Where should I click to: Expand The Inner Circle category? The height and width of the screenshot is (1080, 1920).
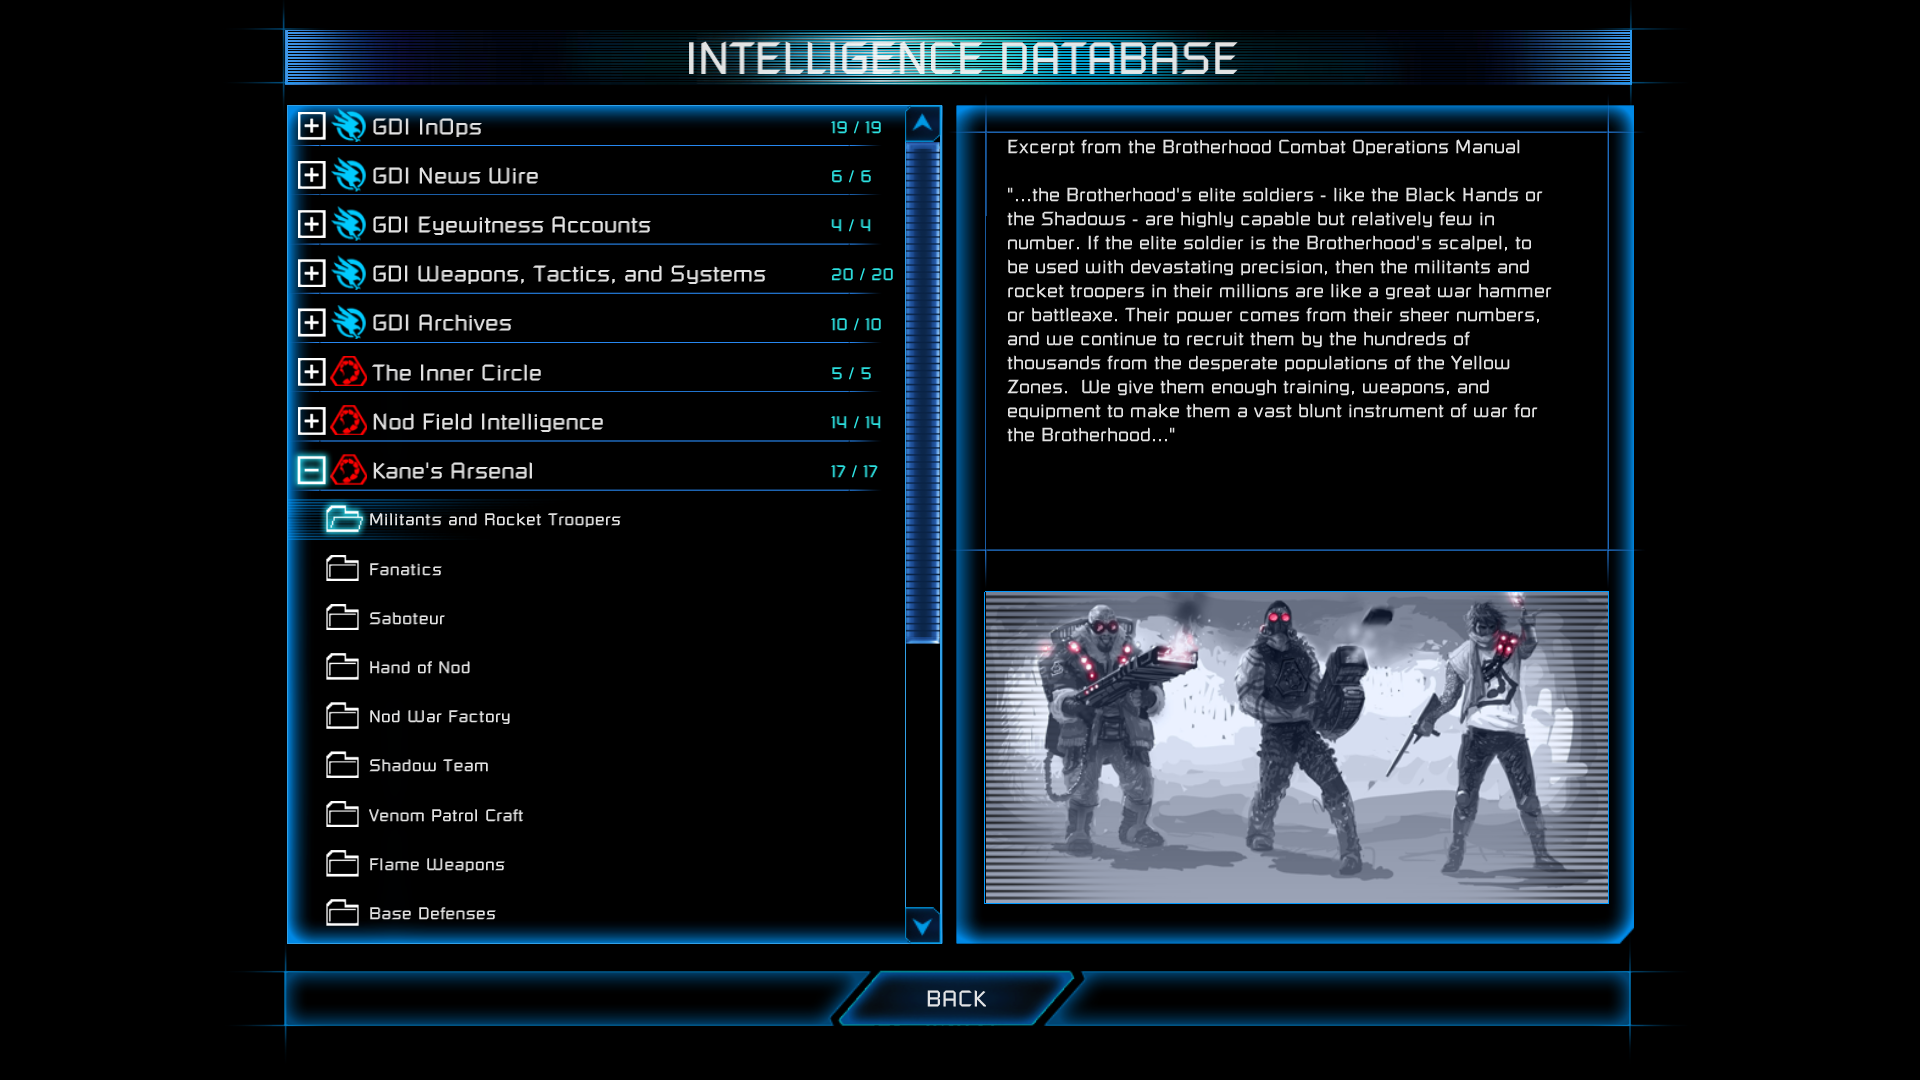(x=312, y=372)
